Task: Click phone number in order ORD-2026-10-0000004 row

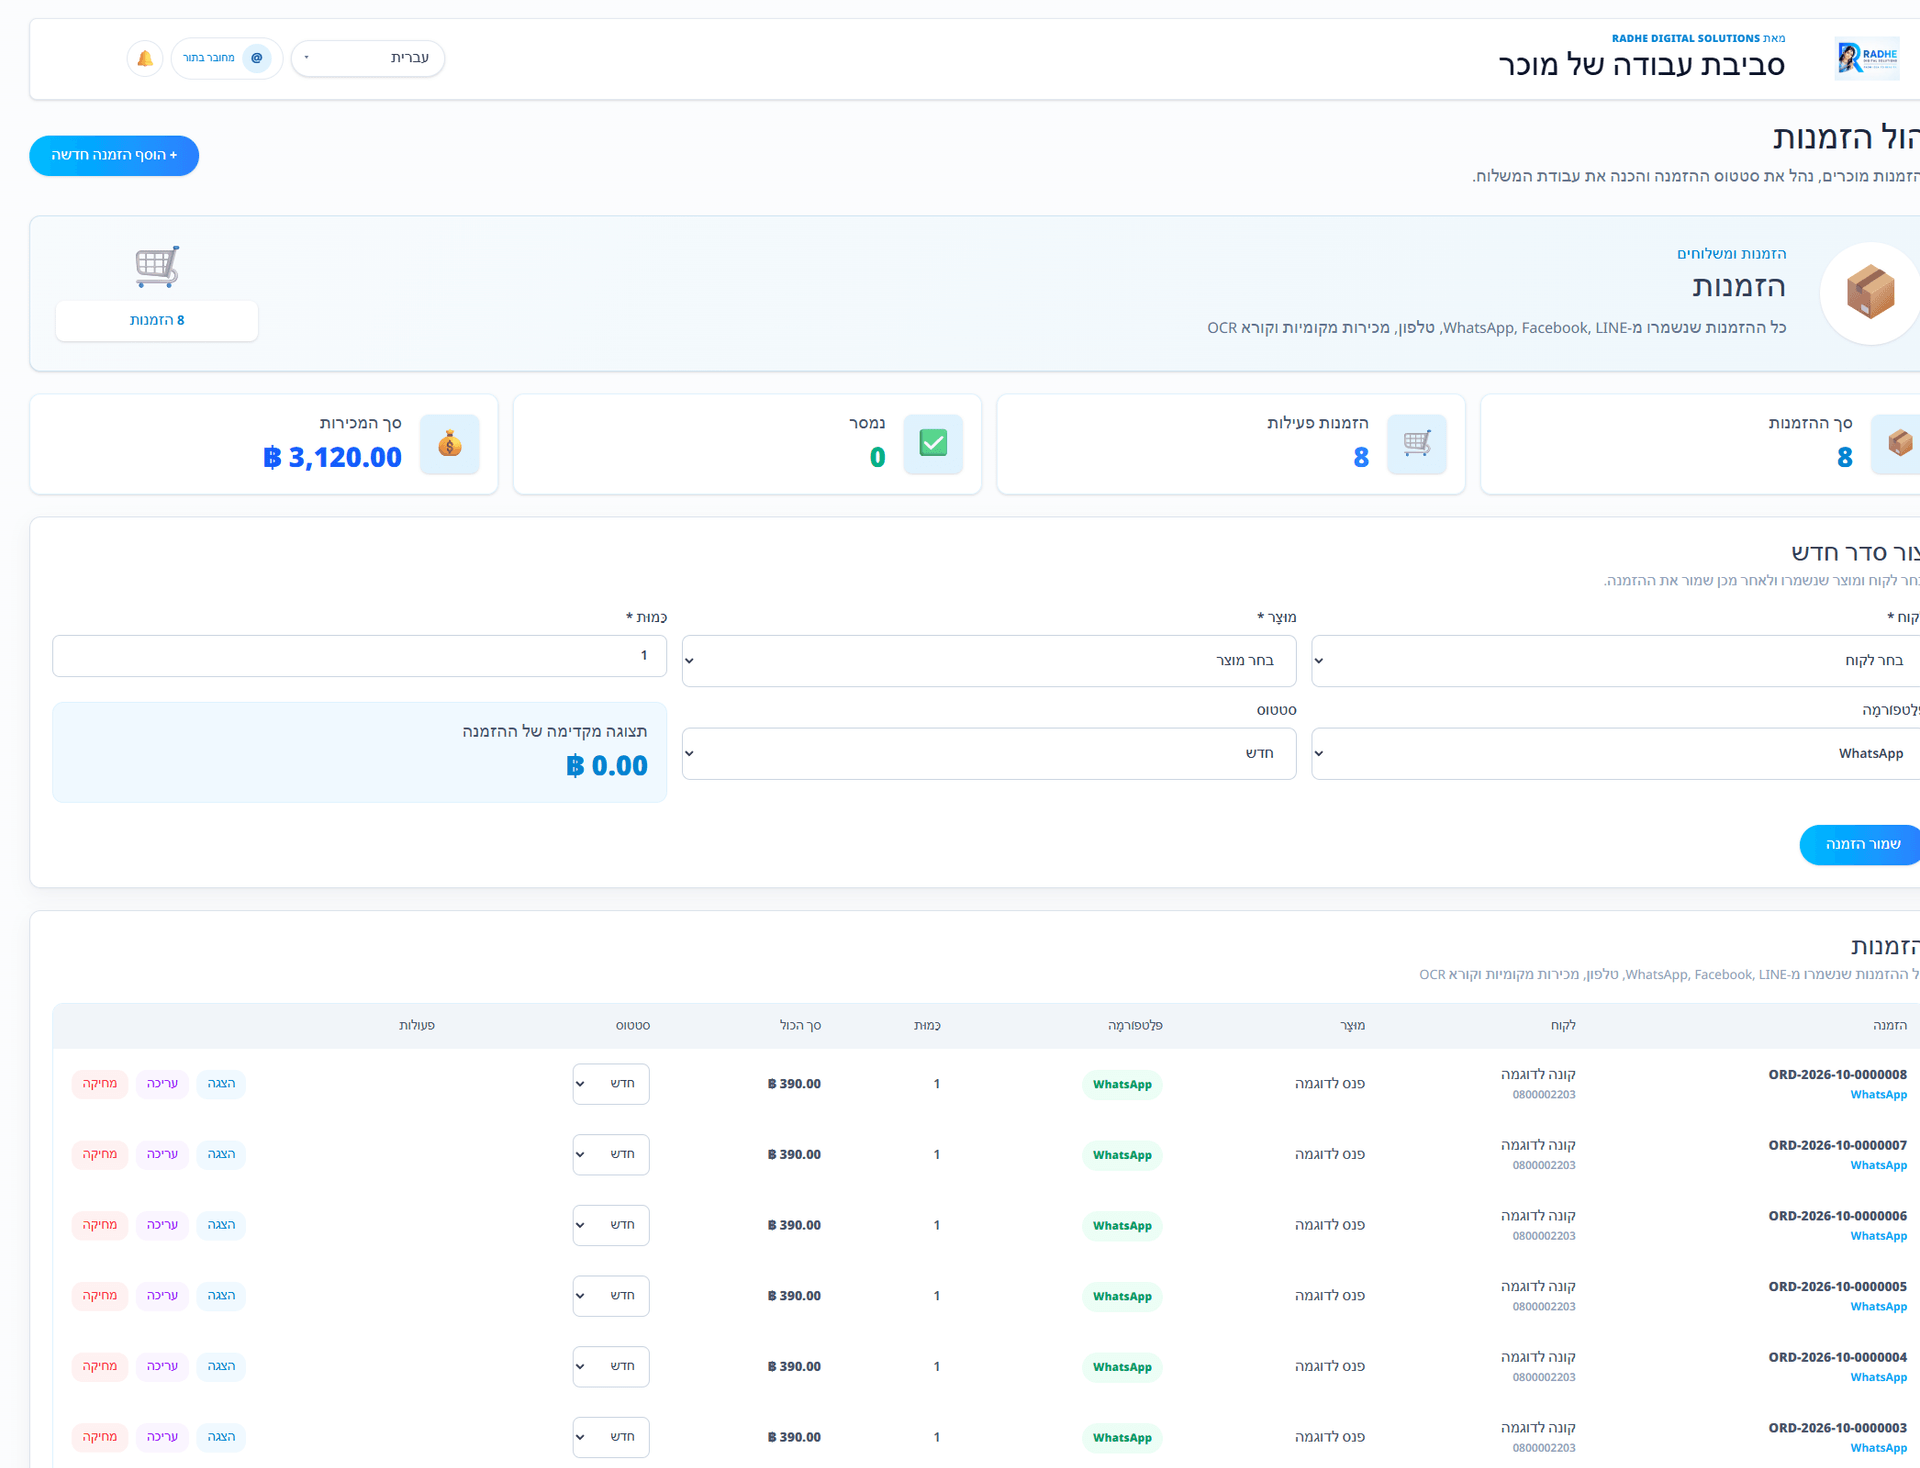Action: [1544, 1378]
